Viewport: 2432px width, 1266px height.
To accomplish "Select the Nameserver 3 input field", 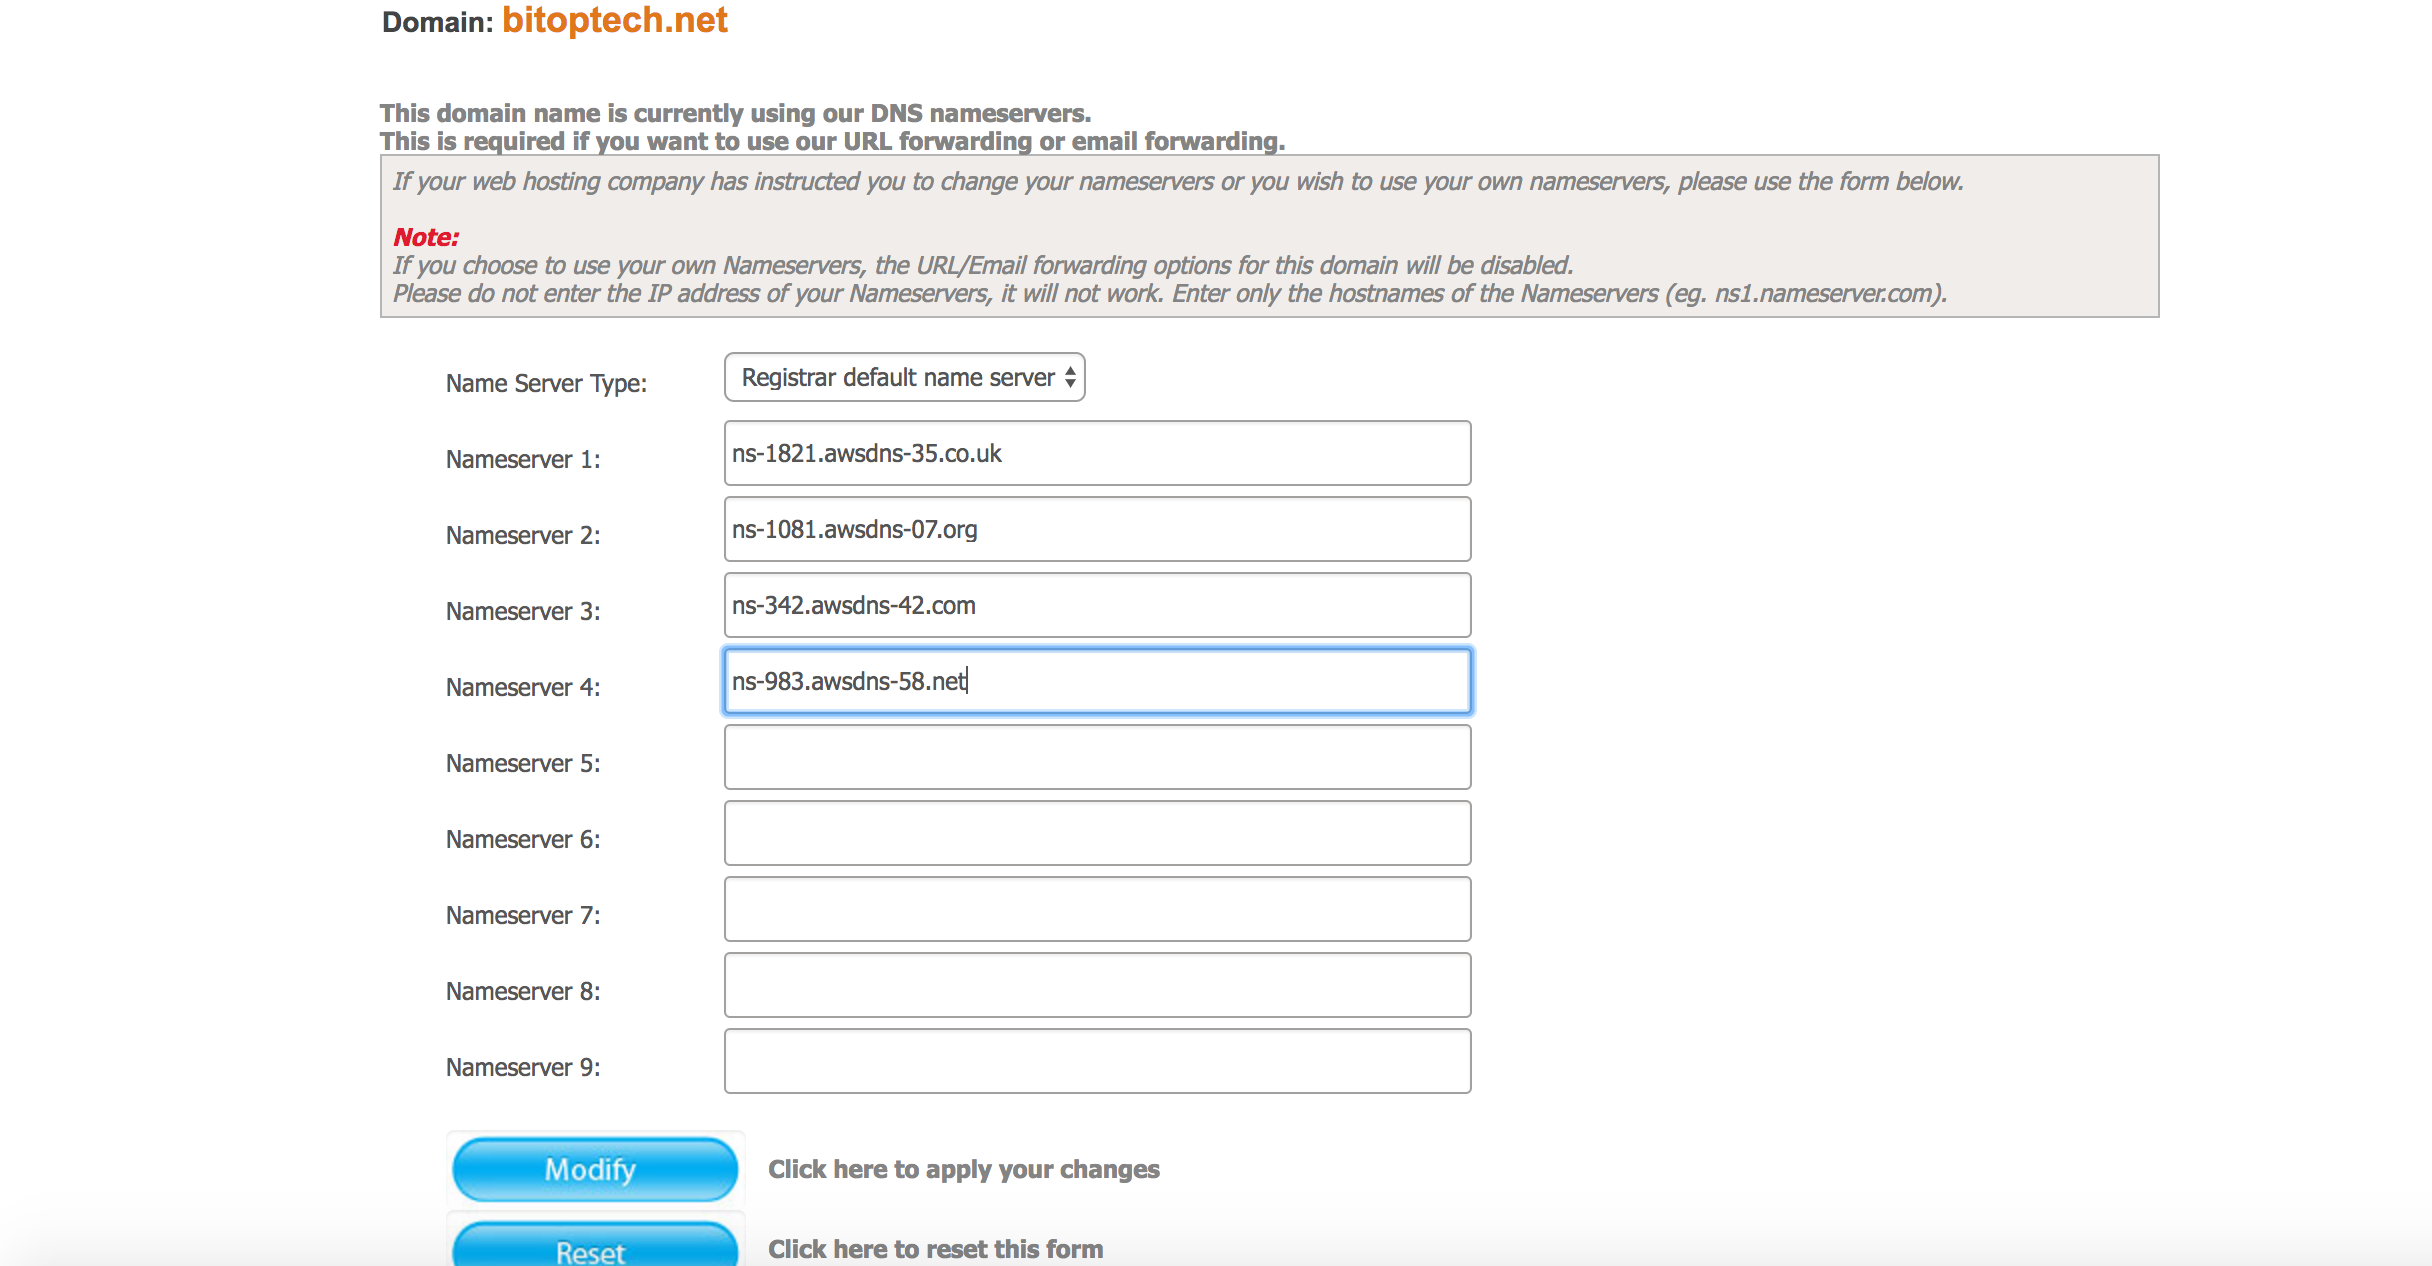I will (1097, 605).
